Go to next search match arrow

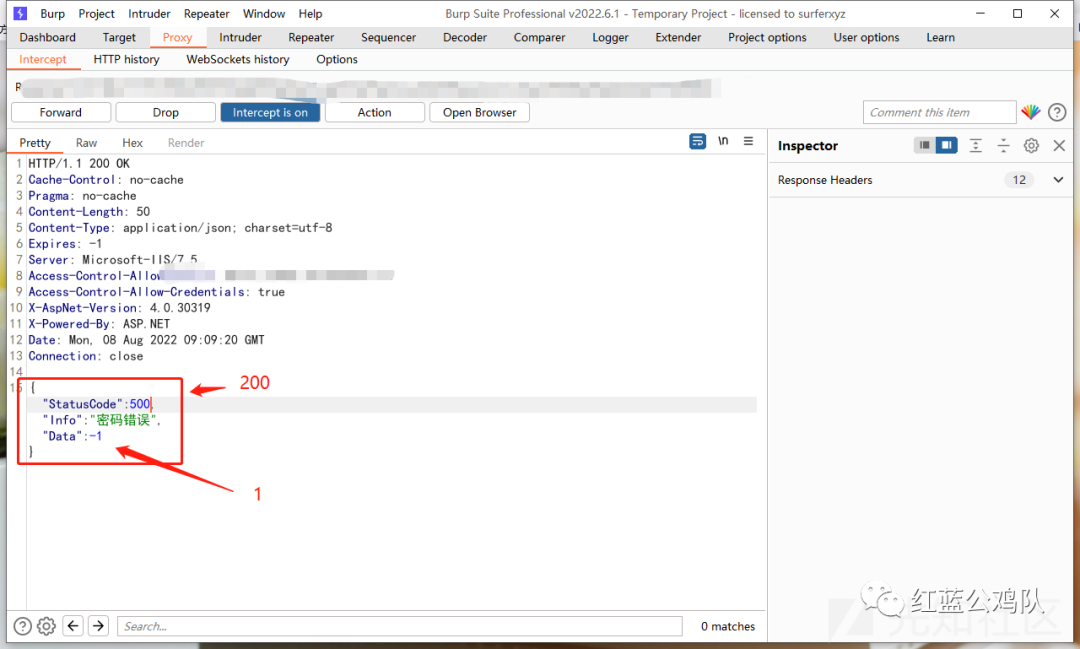pos(98,626)
